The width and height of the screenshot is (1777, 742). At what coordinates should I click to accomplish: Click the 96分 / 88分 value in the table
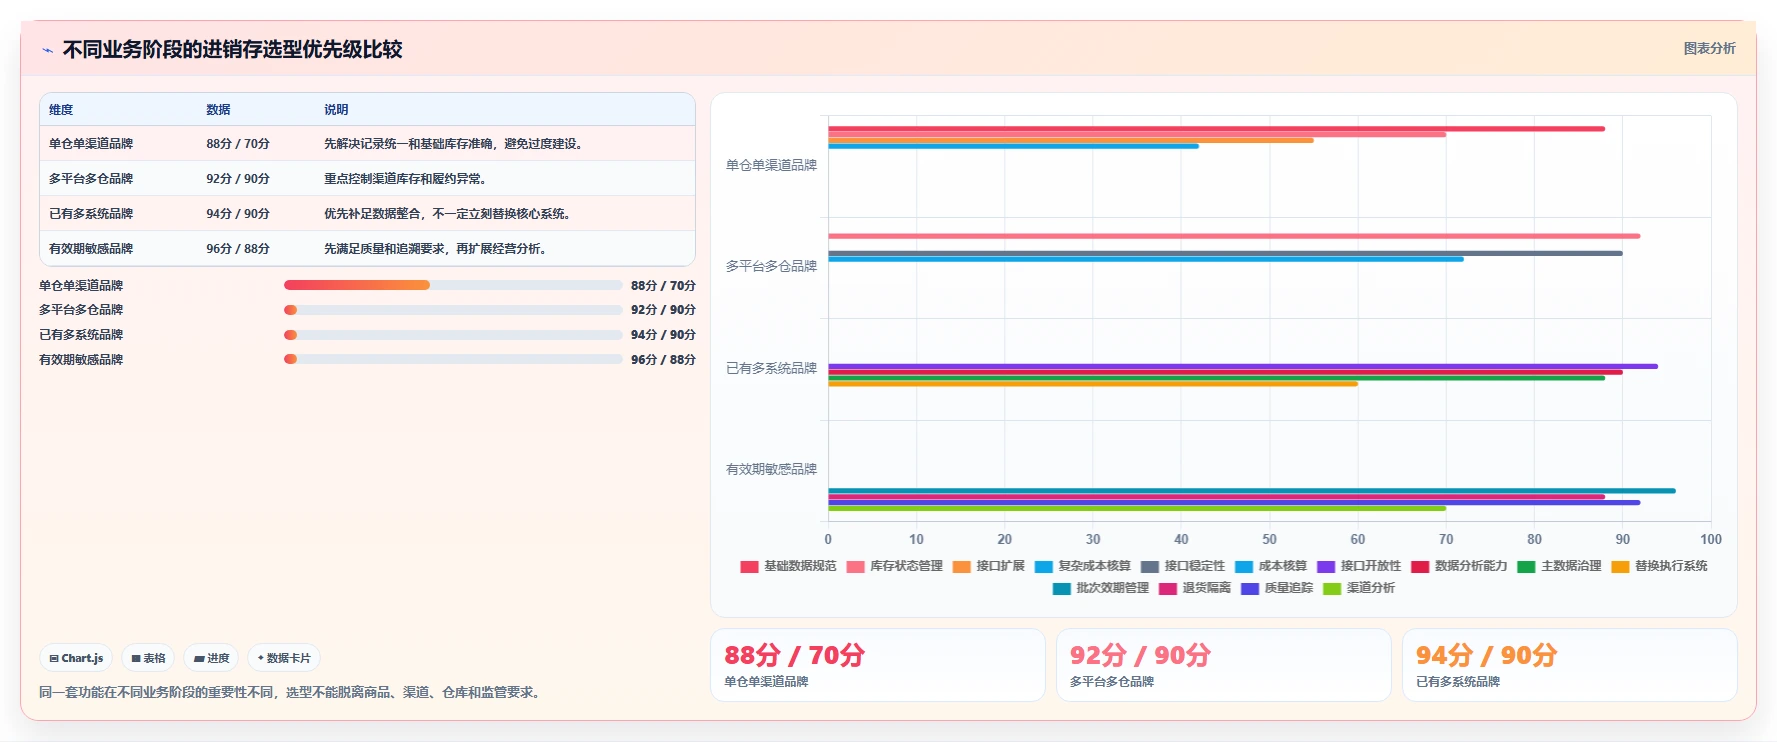coord(238,249)
